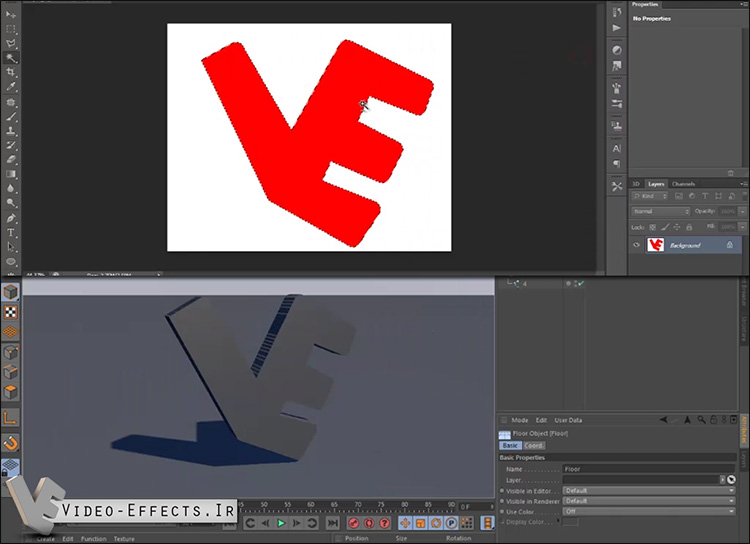Viewport: 750px width, 544px height.
Task: Select the Layers tab
Action: point(656,184)
